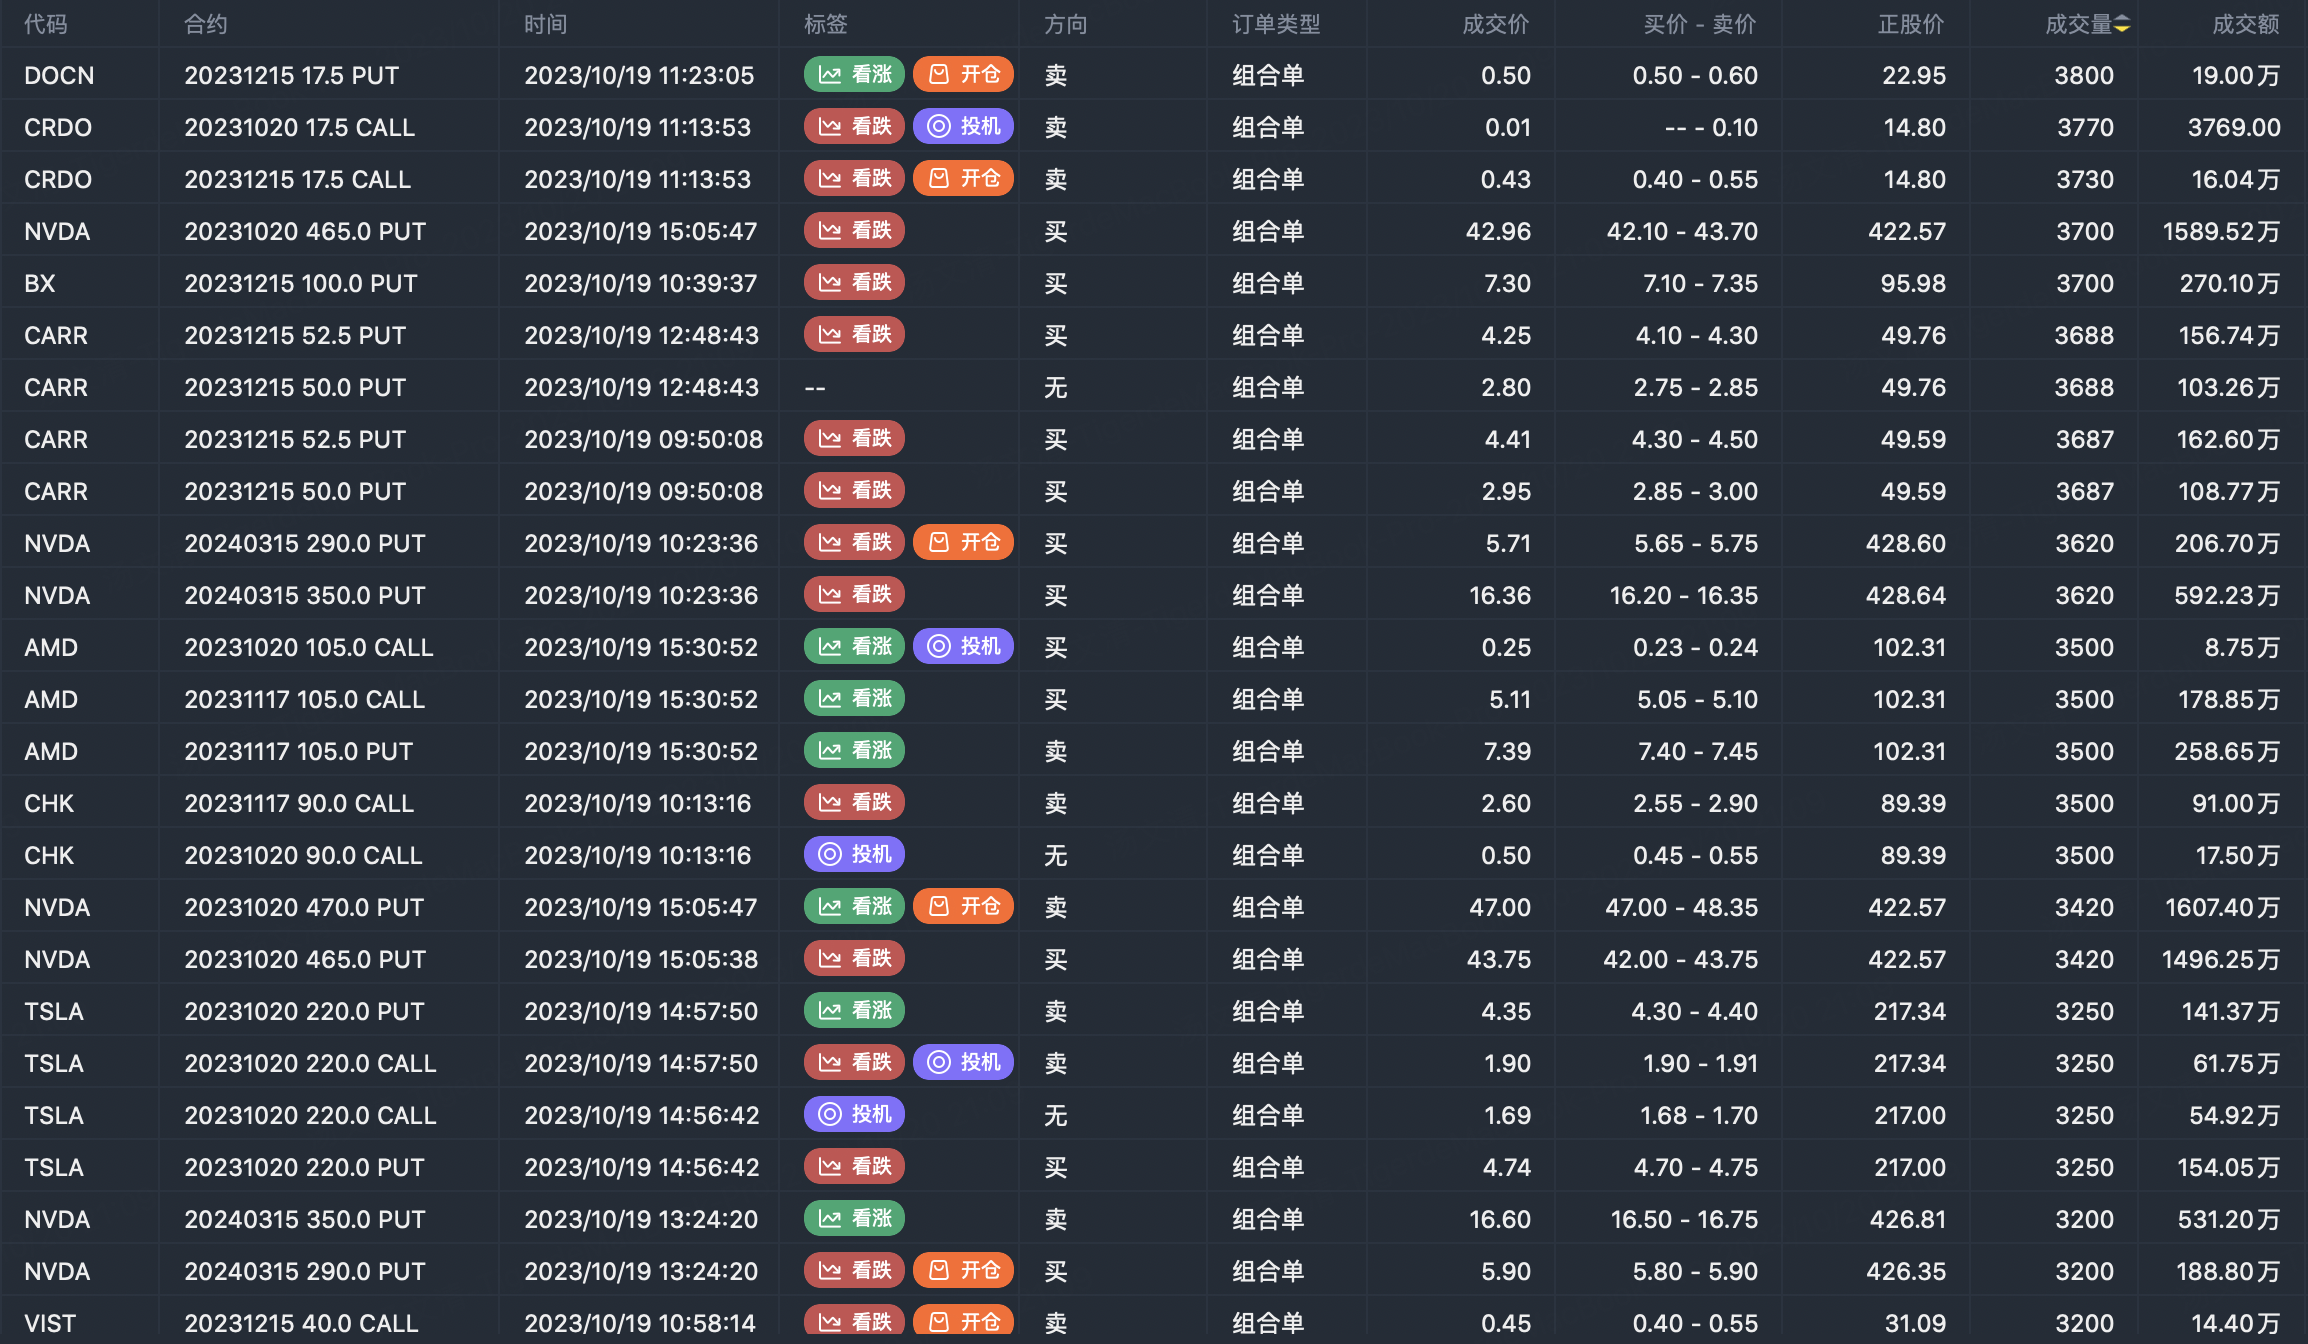Click the 31.09 underlying price
Screen dimensions: 2308x1344
point(1915,1323)
